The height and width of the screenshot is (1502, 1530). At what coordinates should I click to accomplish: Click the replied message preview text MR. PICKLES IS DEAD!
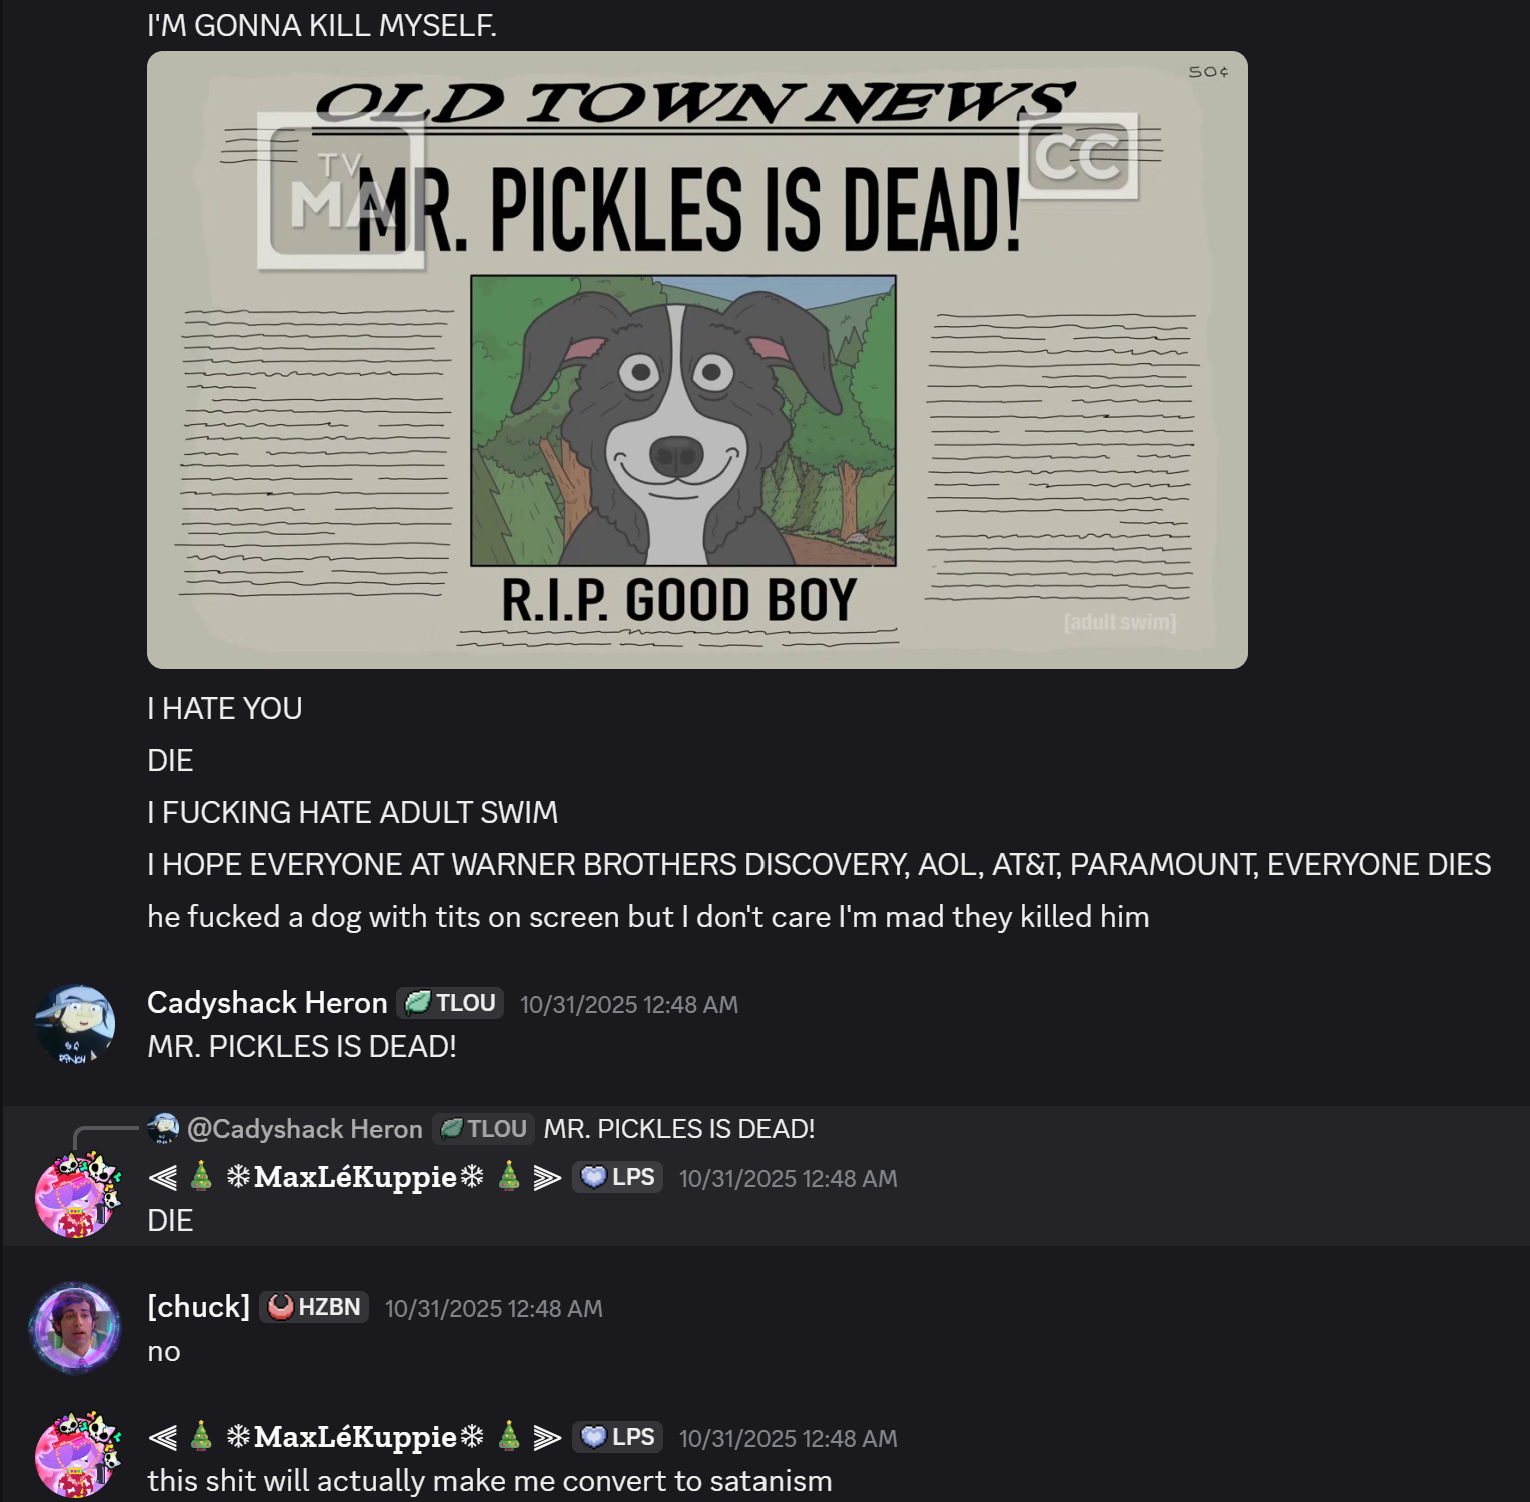click(x=680, y=1129)
